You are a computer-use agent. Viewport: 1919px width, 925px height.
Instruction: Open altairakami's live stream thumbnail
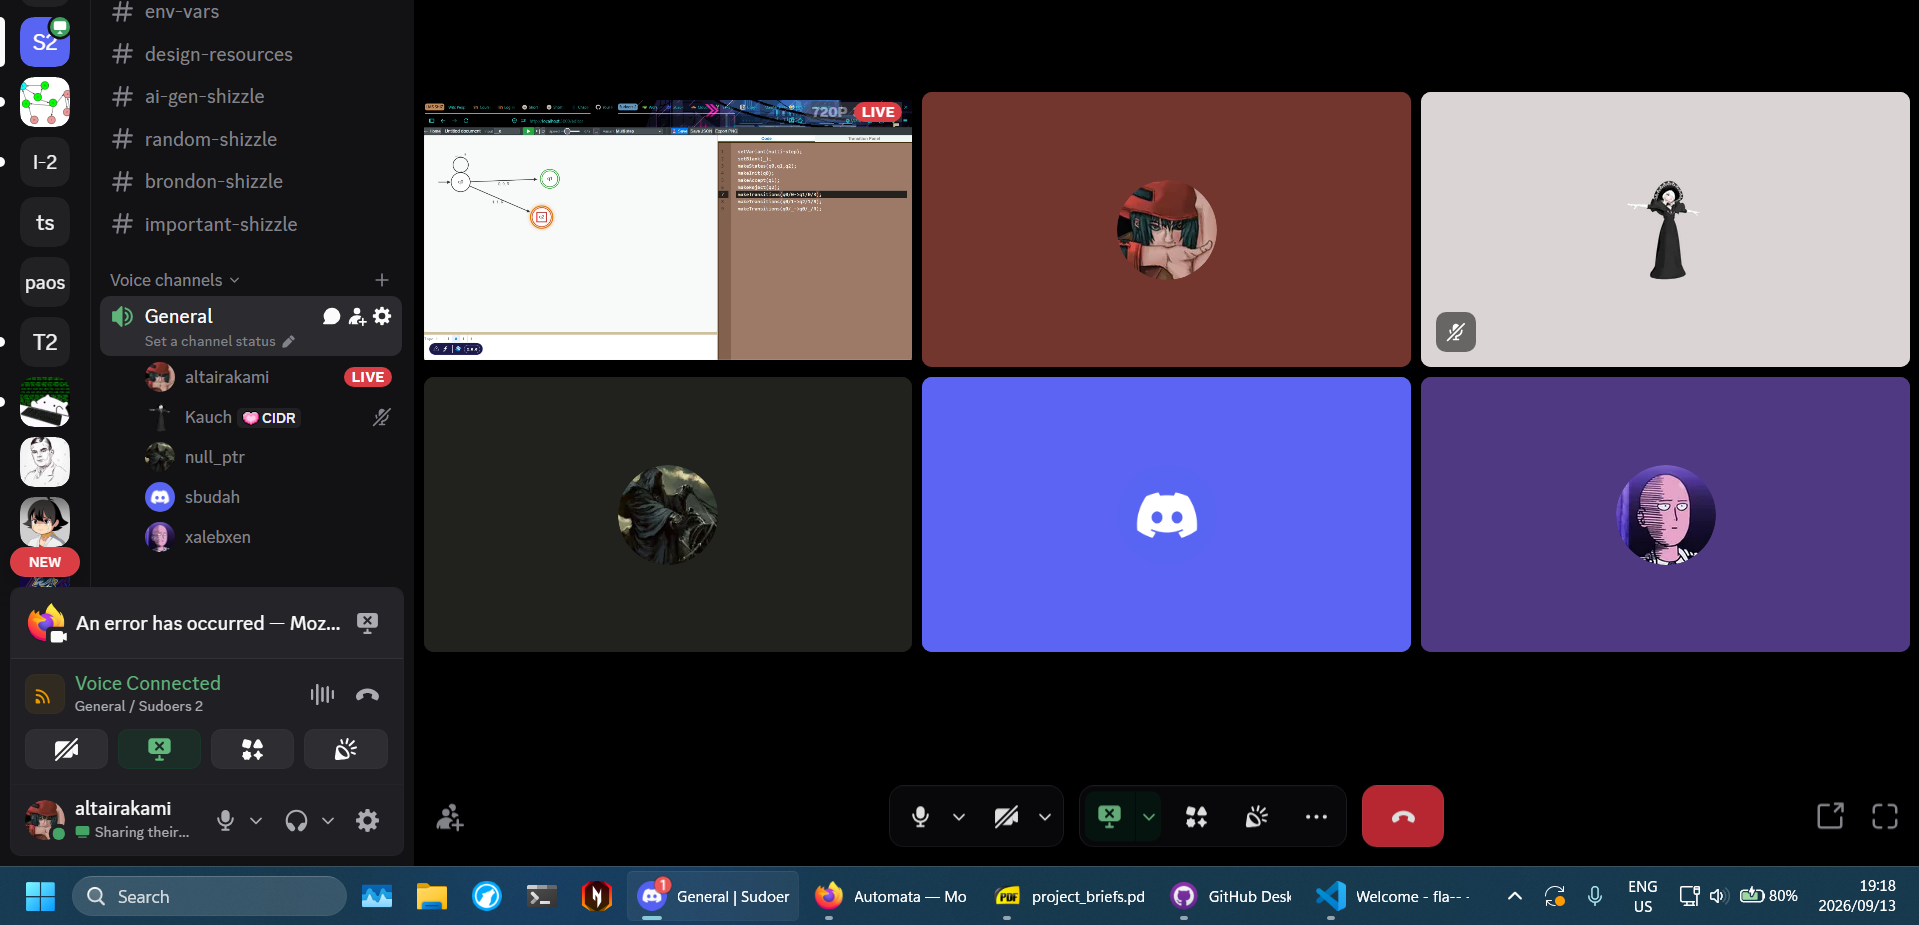point(668,229)
